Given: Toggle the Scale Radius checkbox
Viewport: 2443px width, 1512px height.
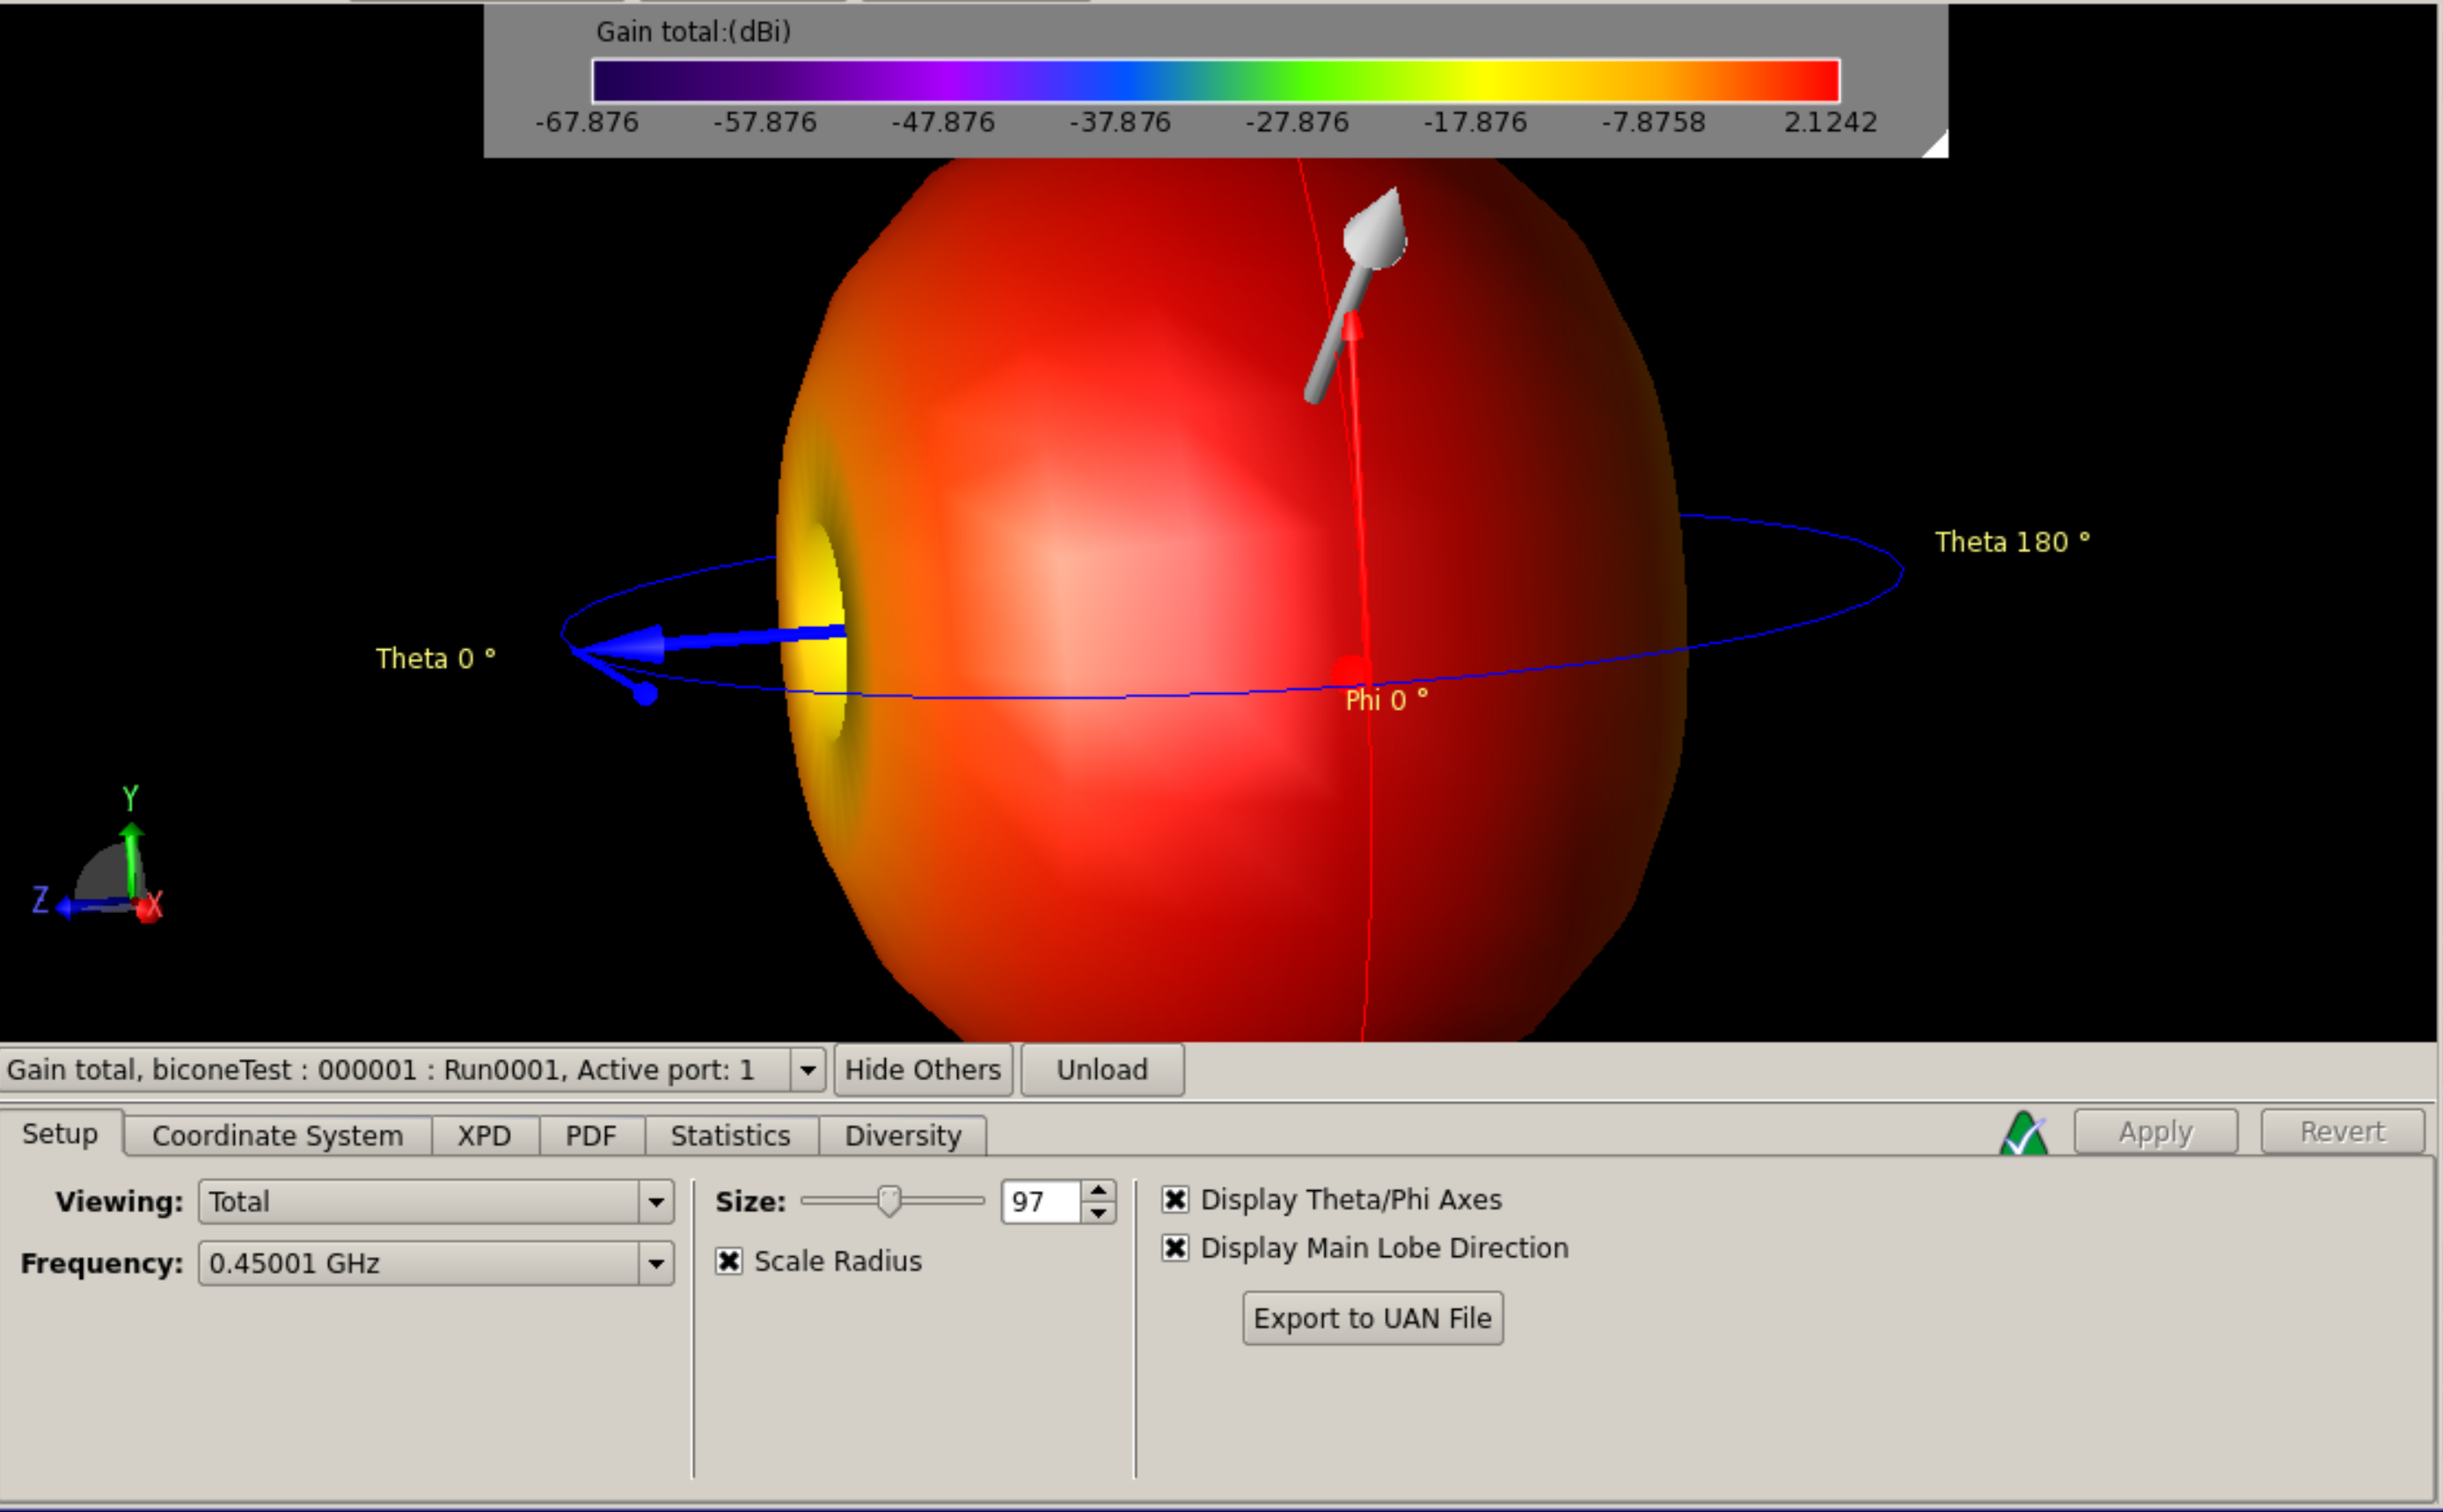Looking at the screenshot, I should [729, 1261].
